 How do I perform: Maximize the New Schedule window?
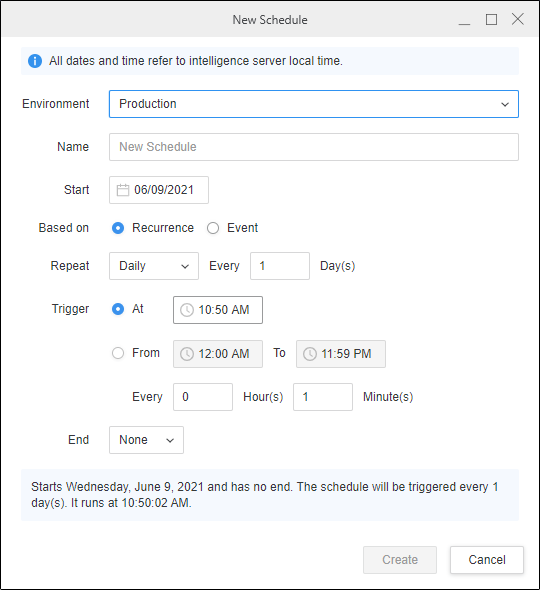click(491, 19)
